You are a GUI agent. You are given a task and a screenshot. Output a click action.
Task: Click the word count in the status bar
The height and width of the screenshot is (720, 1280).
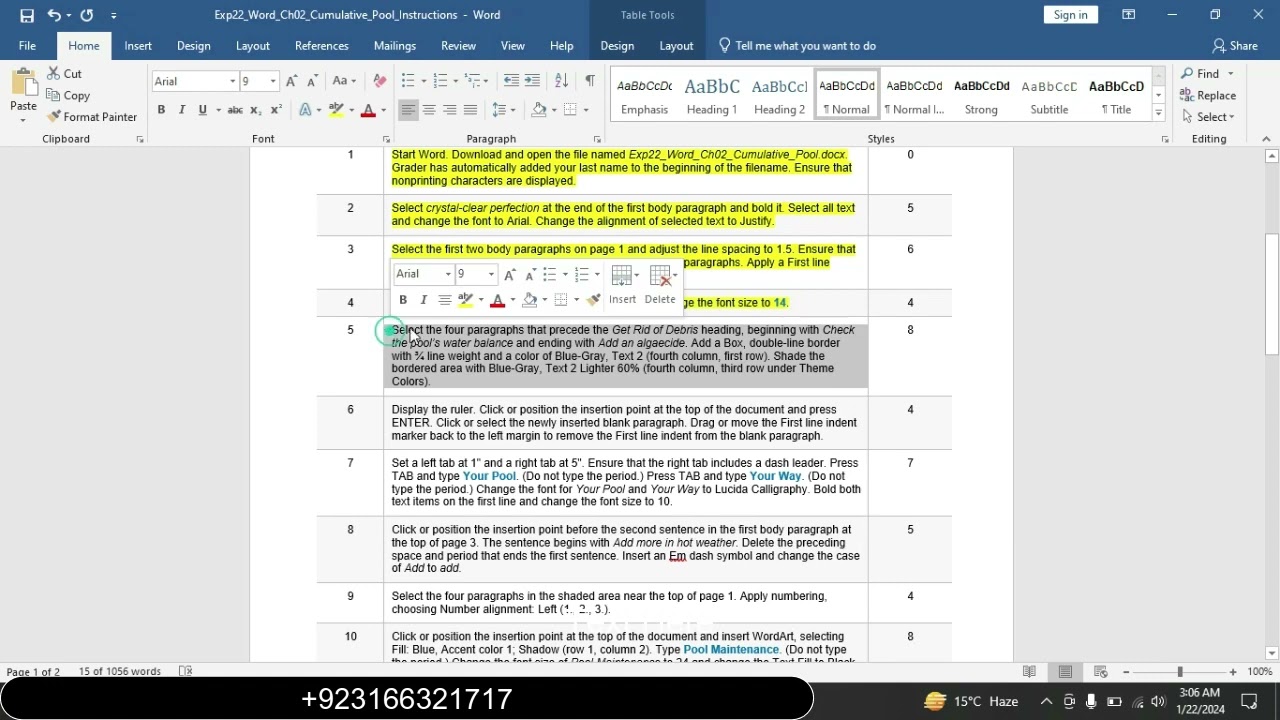coord(120,672)
